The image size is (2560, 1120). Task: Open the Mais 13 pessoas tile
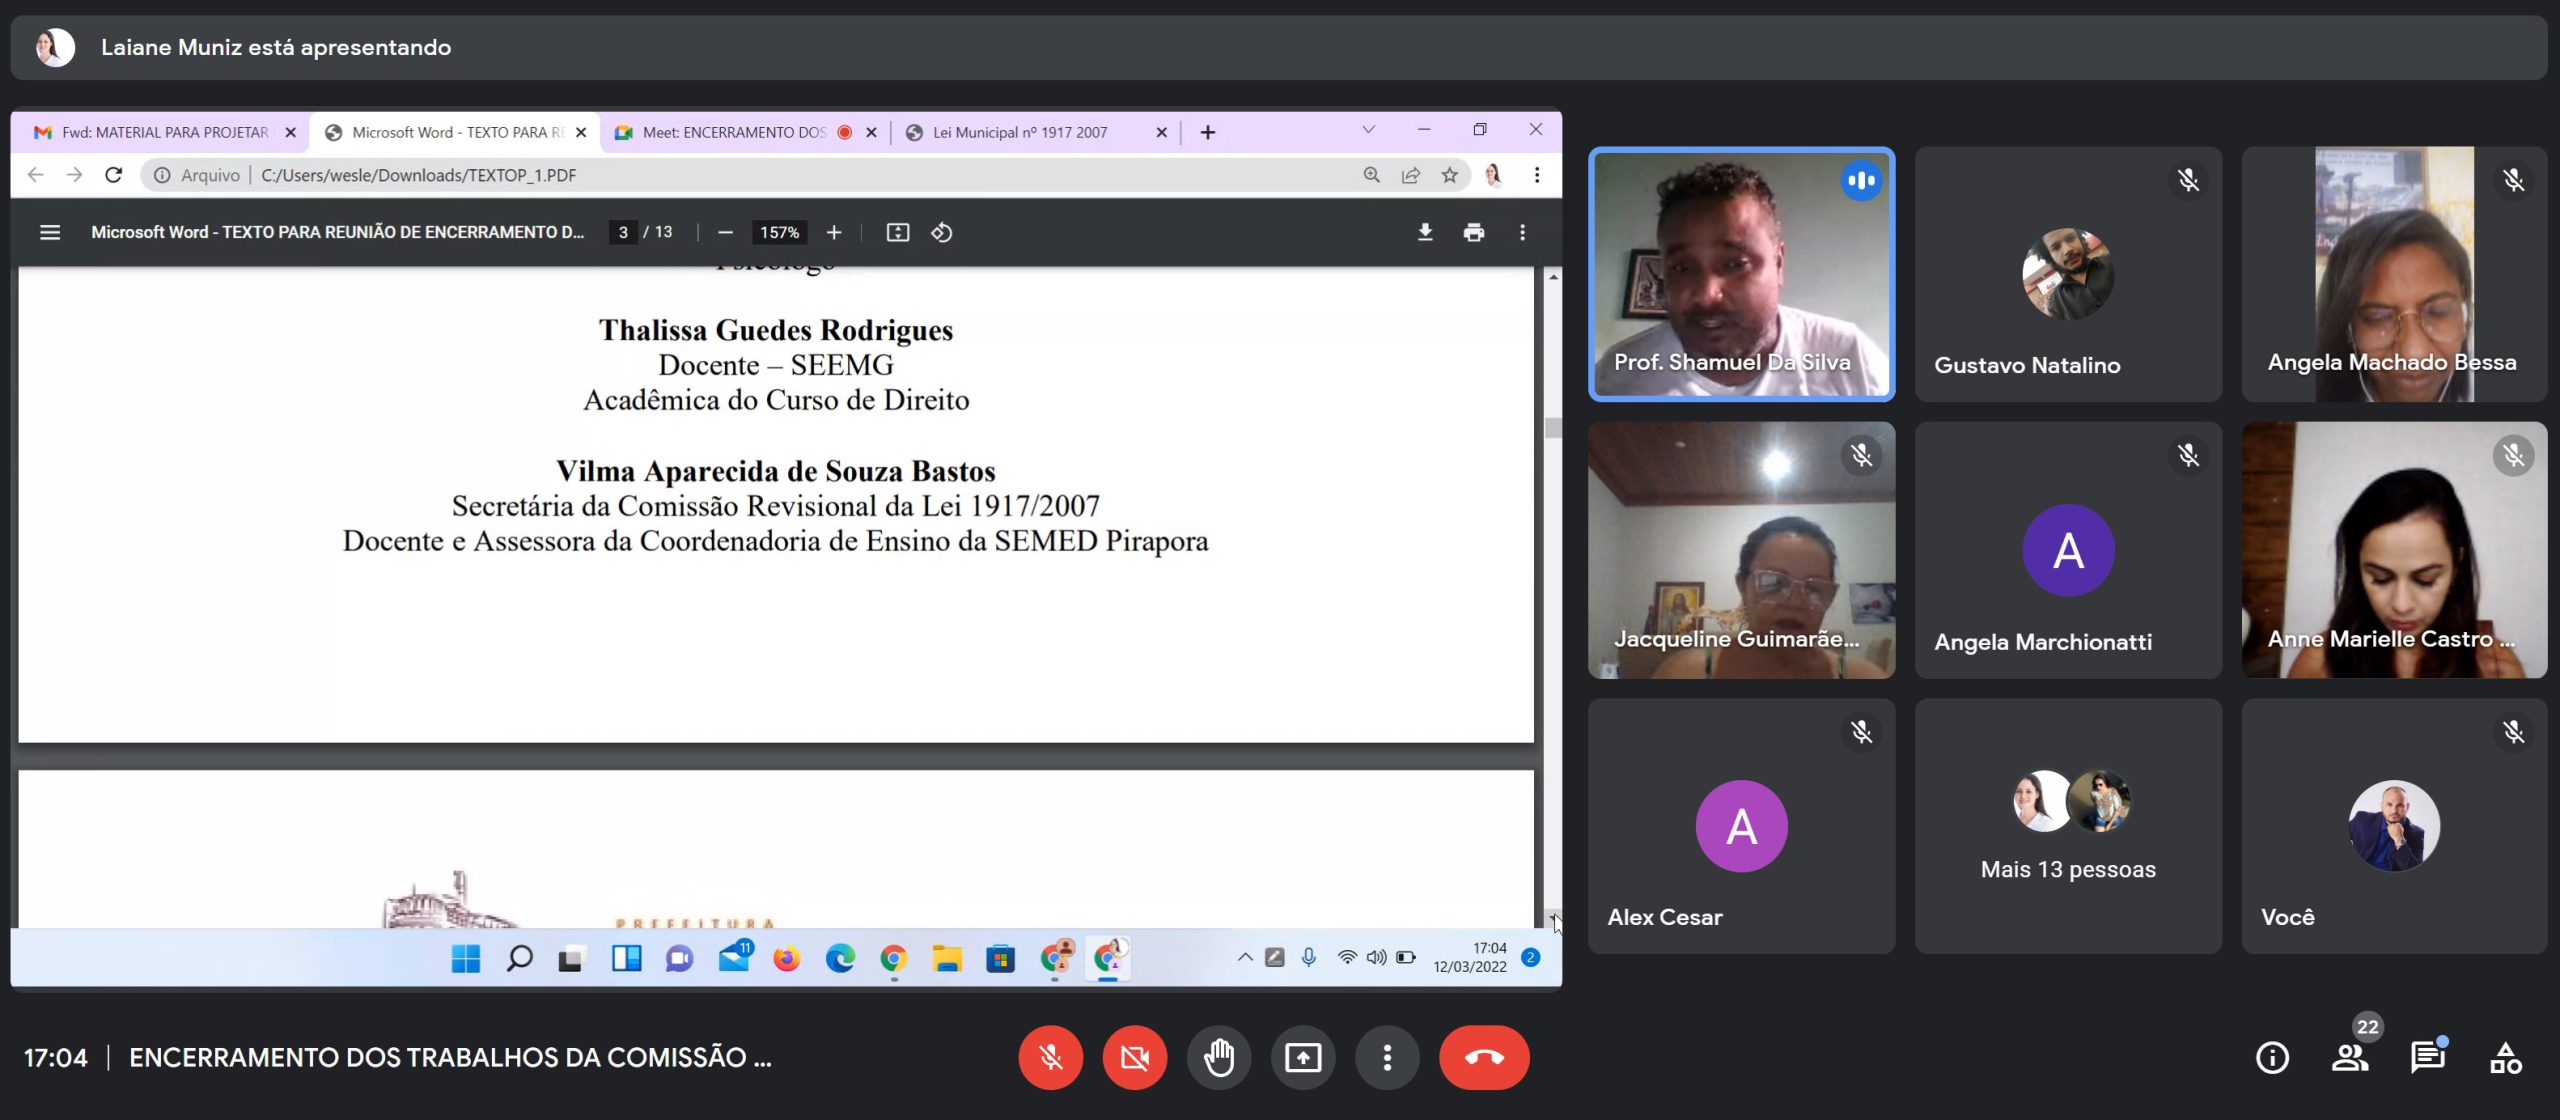pyautogui.click(x=2068, y=826)
